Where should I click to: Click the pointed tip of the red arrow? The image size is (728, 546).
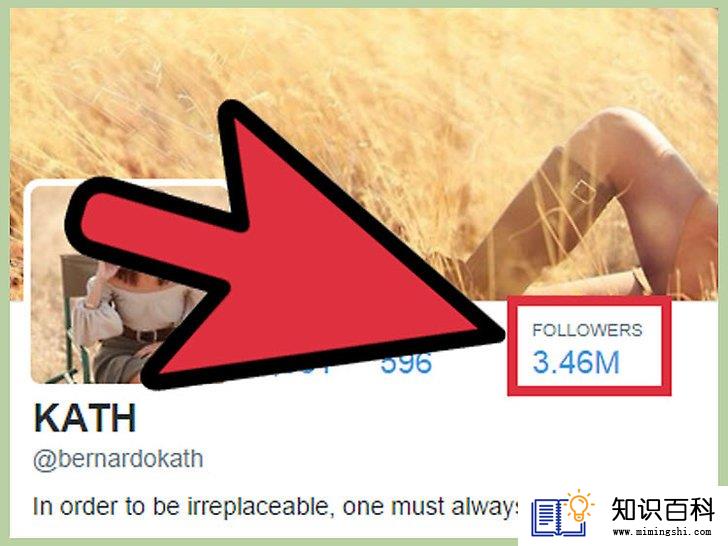click(x=499, y=334)
